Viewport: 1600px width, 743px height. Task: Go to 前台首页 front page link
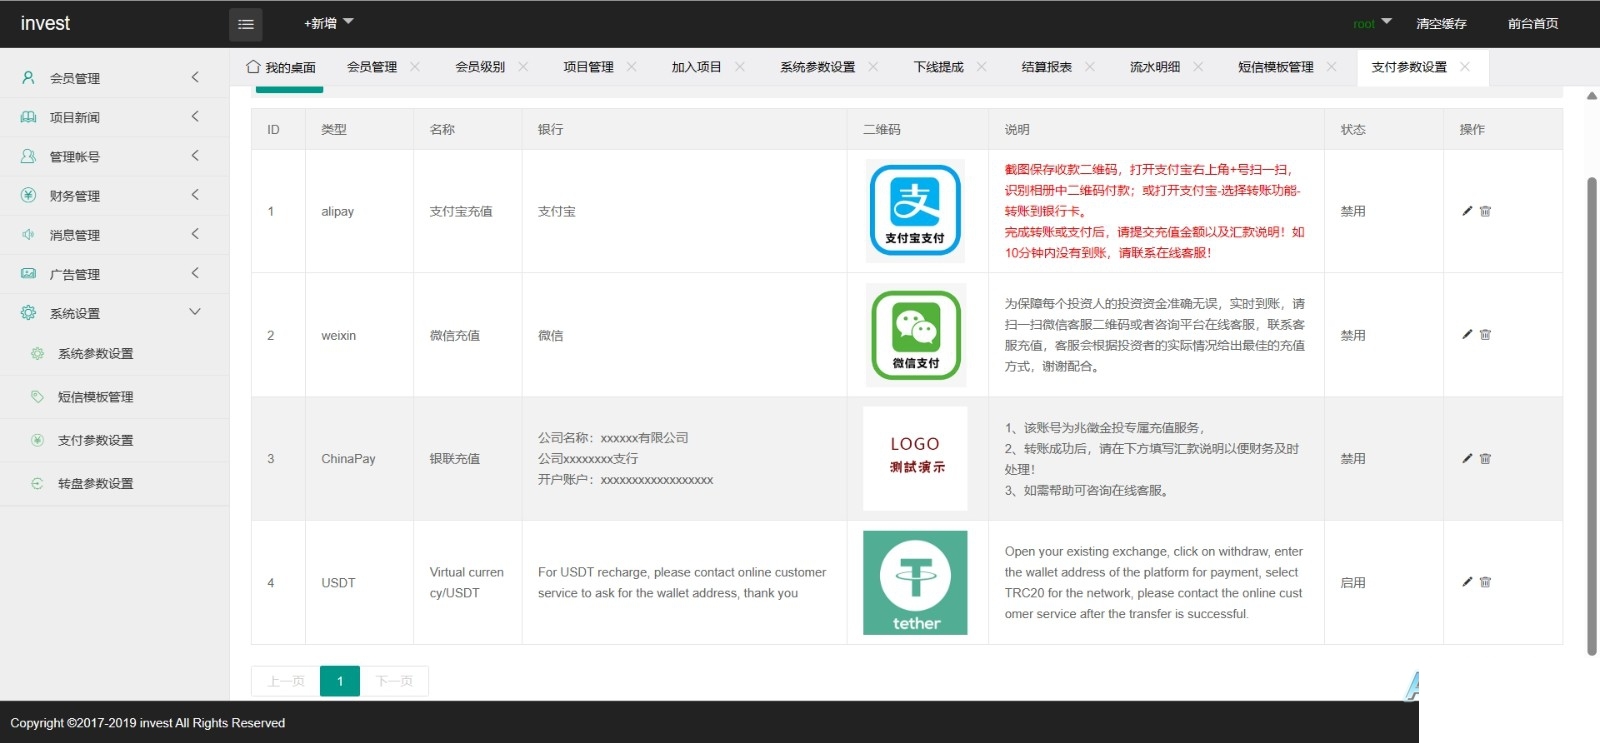click(x=1533, y=23)
